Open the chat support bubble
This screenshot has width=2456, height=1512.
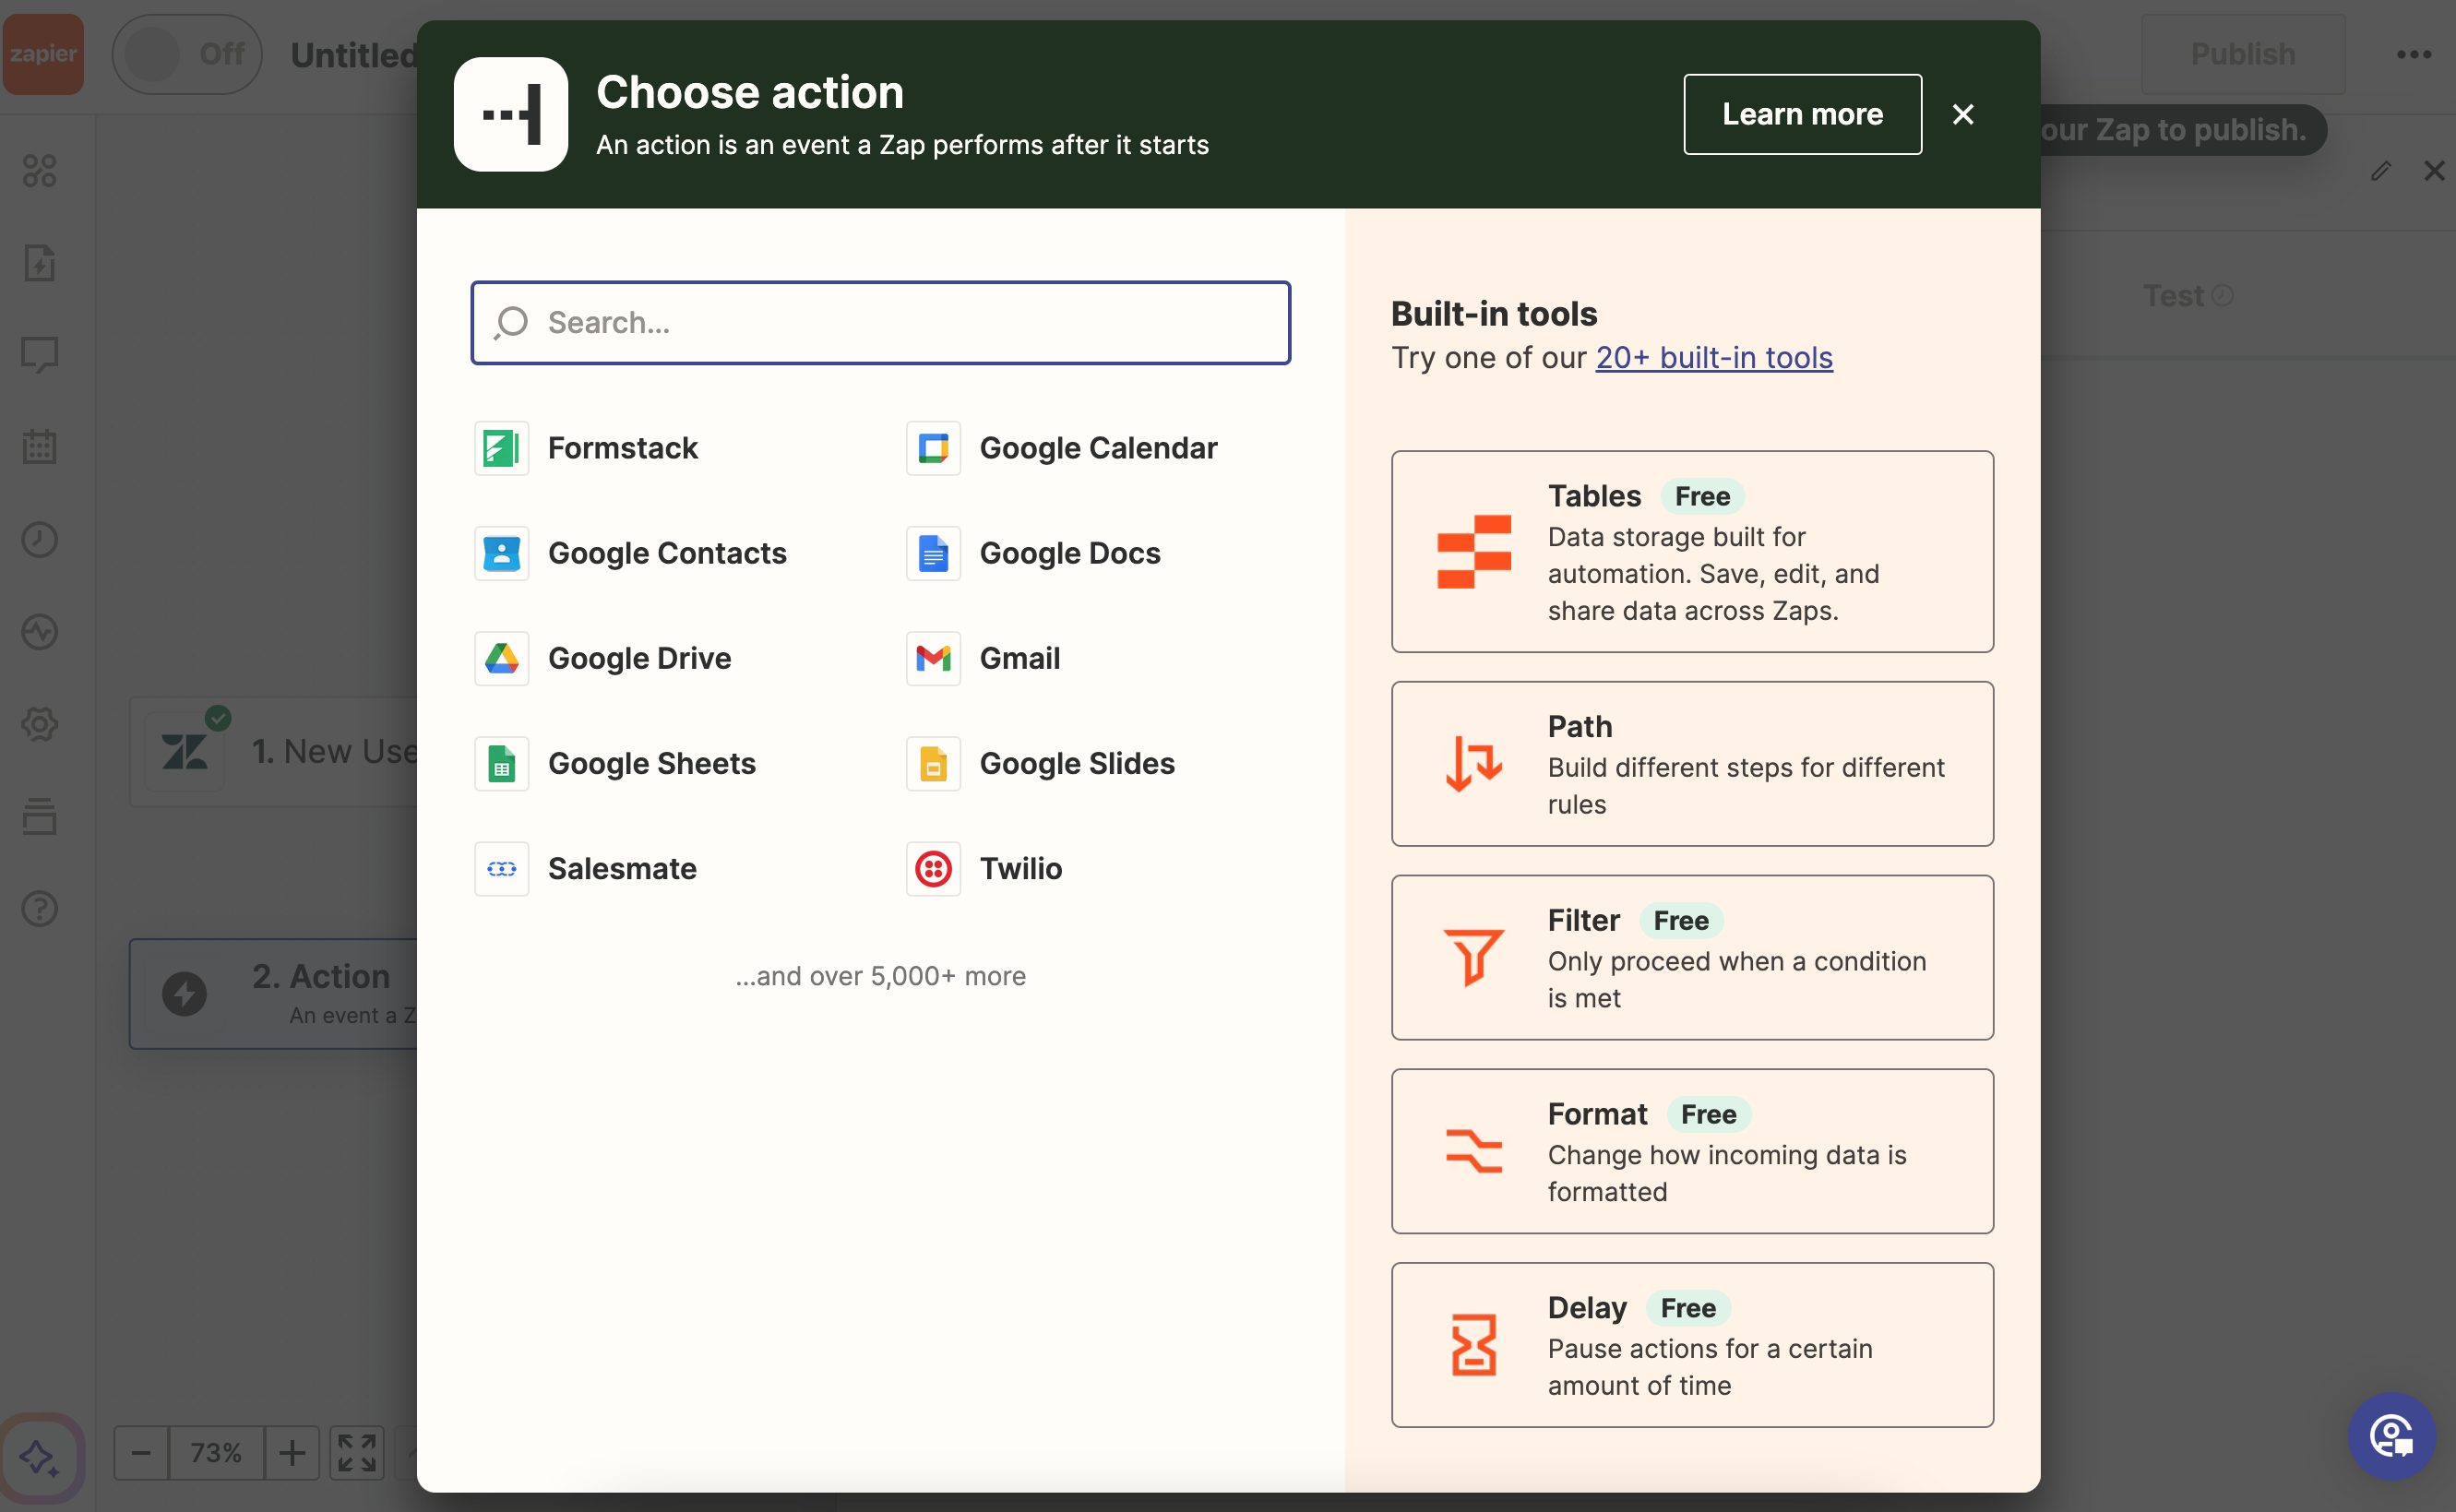coord(2391,1436)
